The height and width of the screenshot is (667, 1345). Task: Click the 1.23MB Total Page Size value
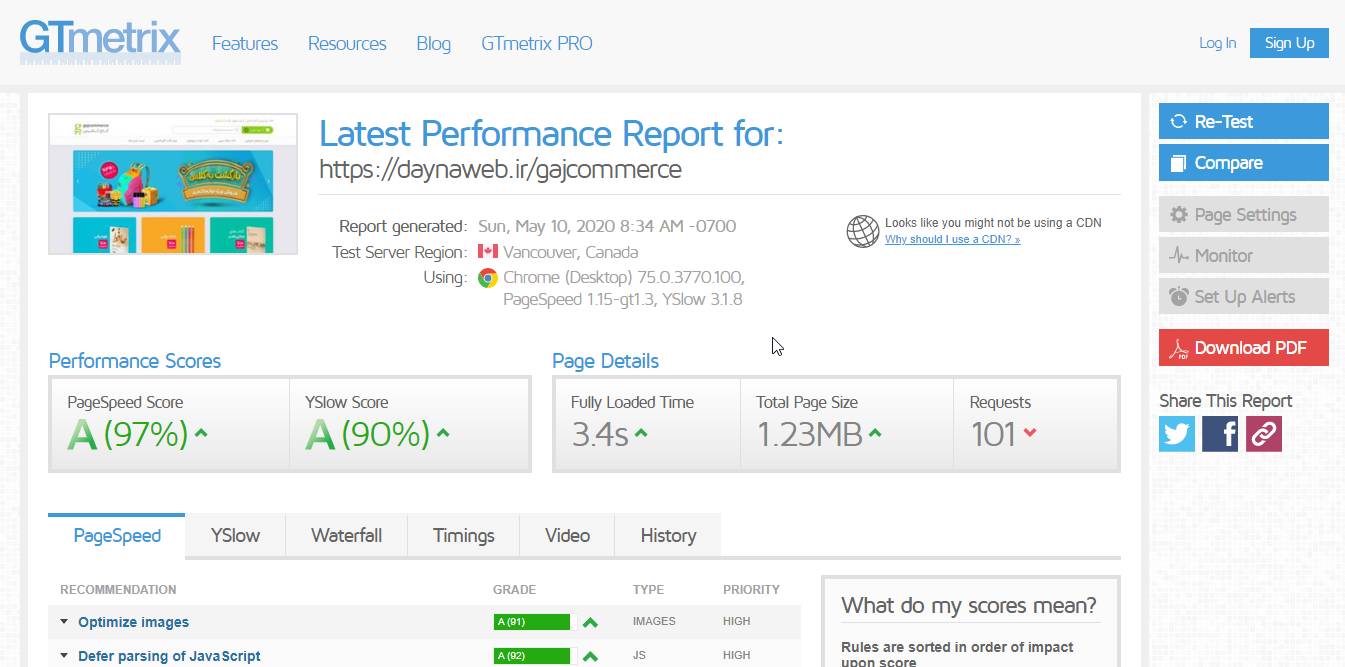click(x=809, y=434)
